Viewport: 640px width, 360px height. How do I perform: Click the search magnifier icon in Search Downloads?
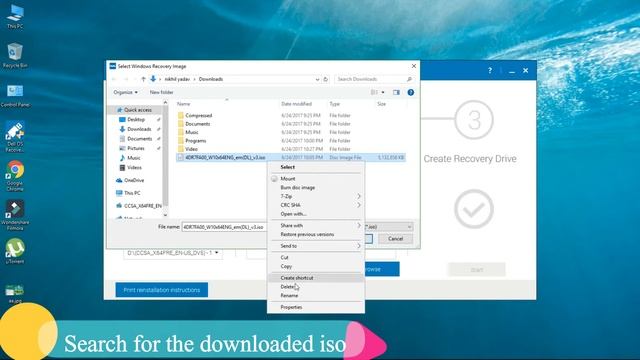409,79
